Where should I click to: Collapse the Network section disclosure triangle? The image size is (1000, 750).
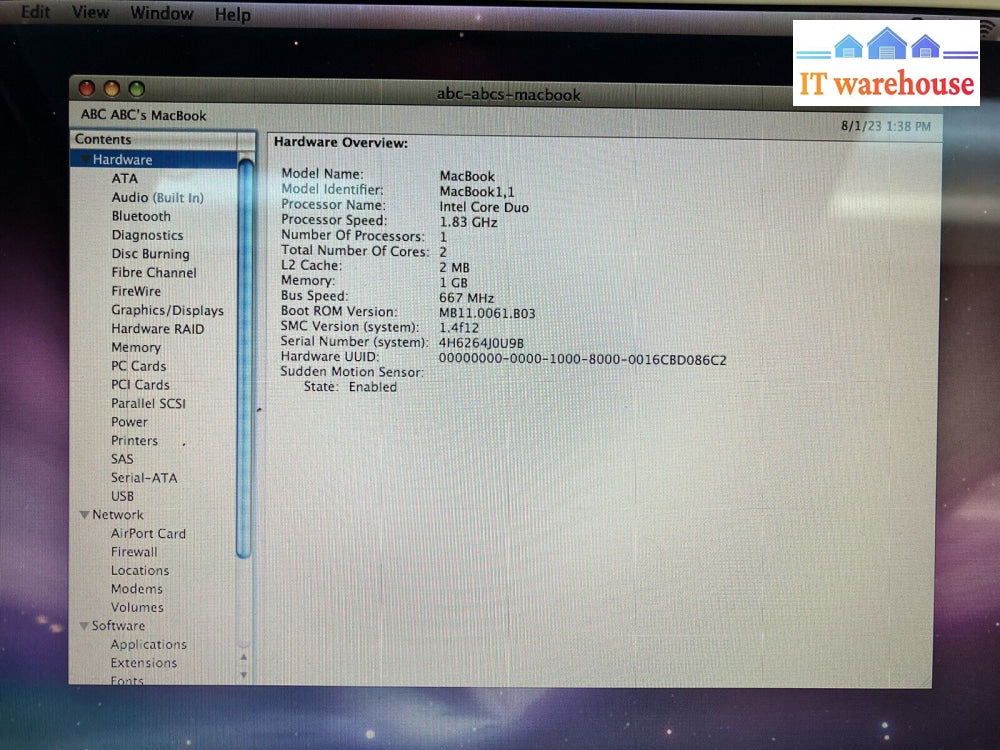click(x=84, y=515)
